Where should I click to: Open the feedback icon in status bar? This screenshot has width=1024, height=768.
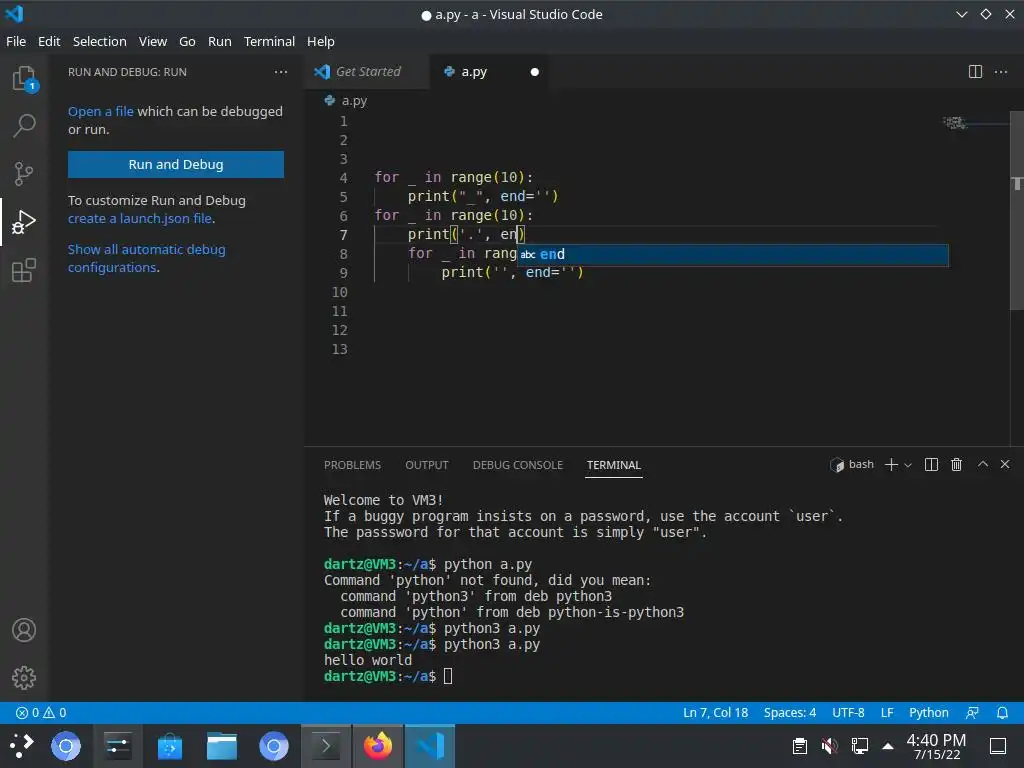tap(972, 712)
